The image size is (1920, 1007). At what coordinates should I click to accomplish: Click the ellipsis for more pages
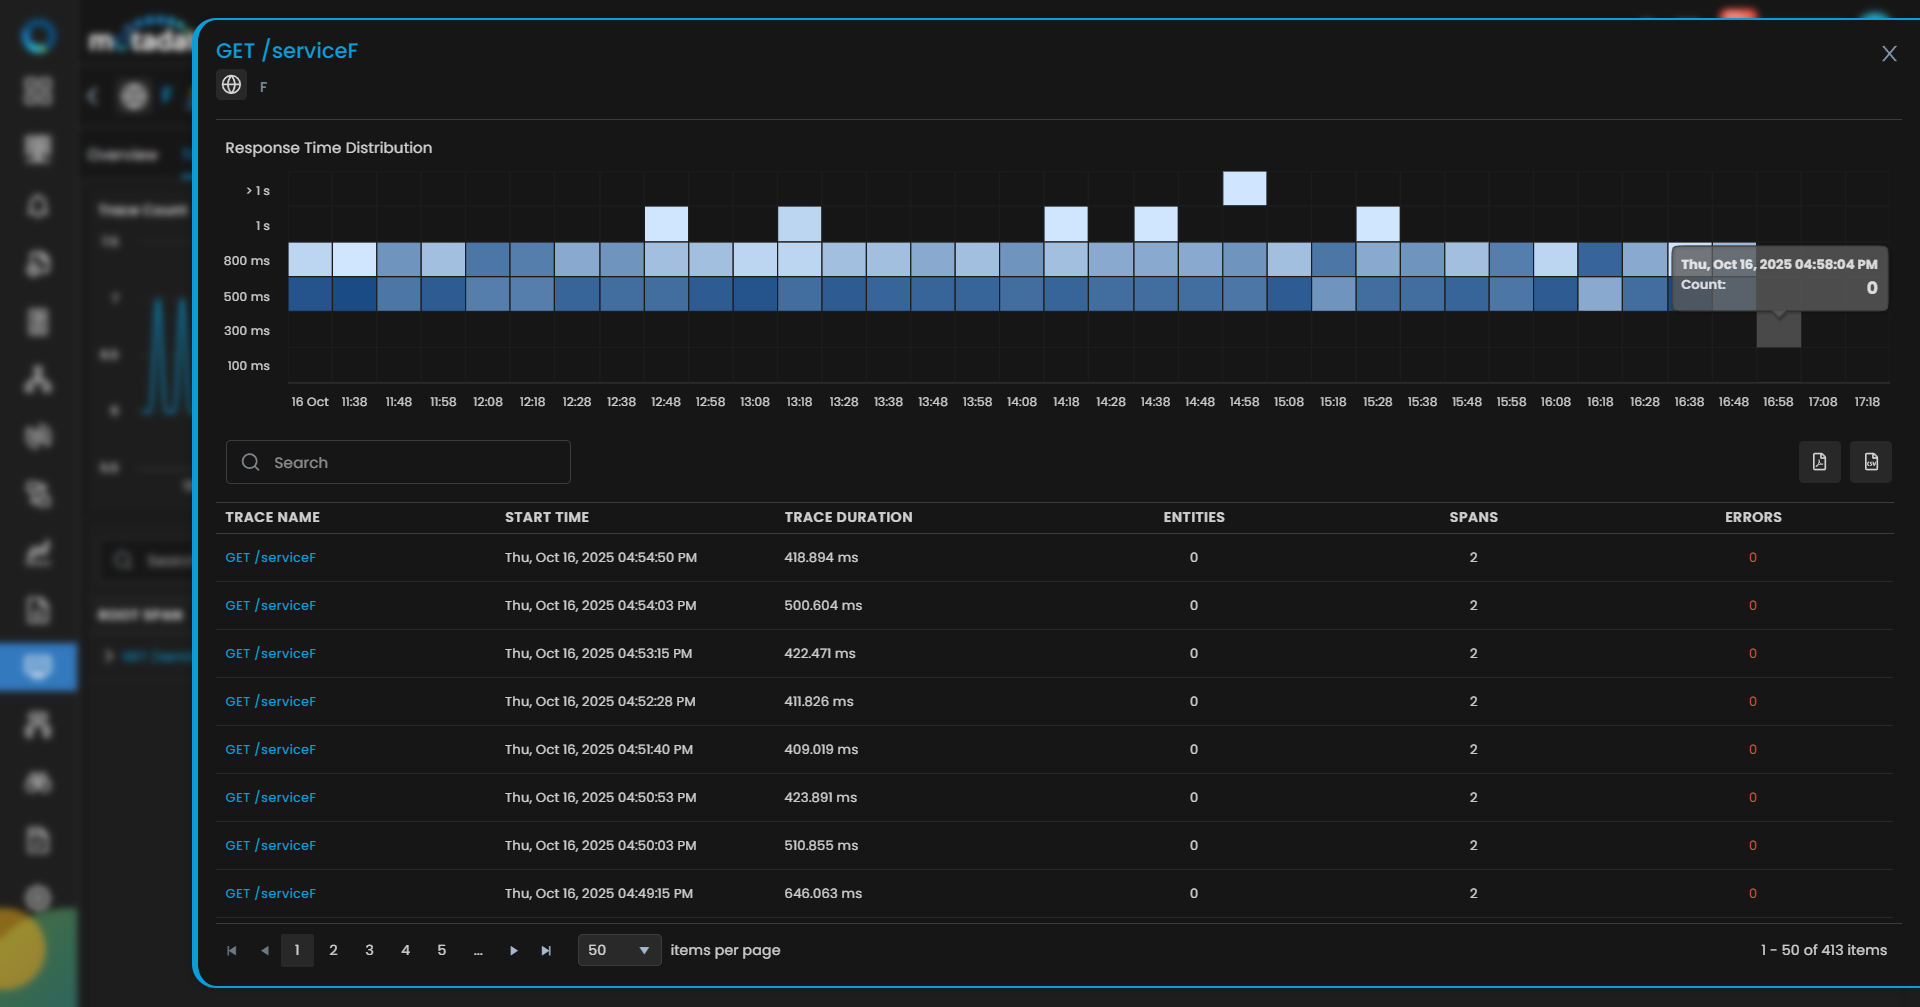478,950
